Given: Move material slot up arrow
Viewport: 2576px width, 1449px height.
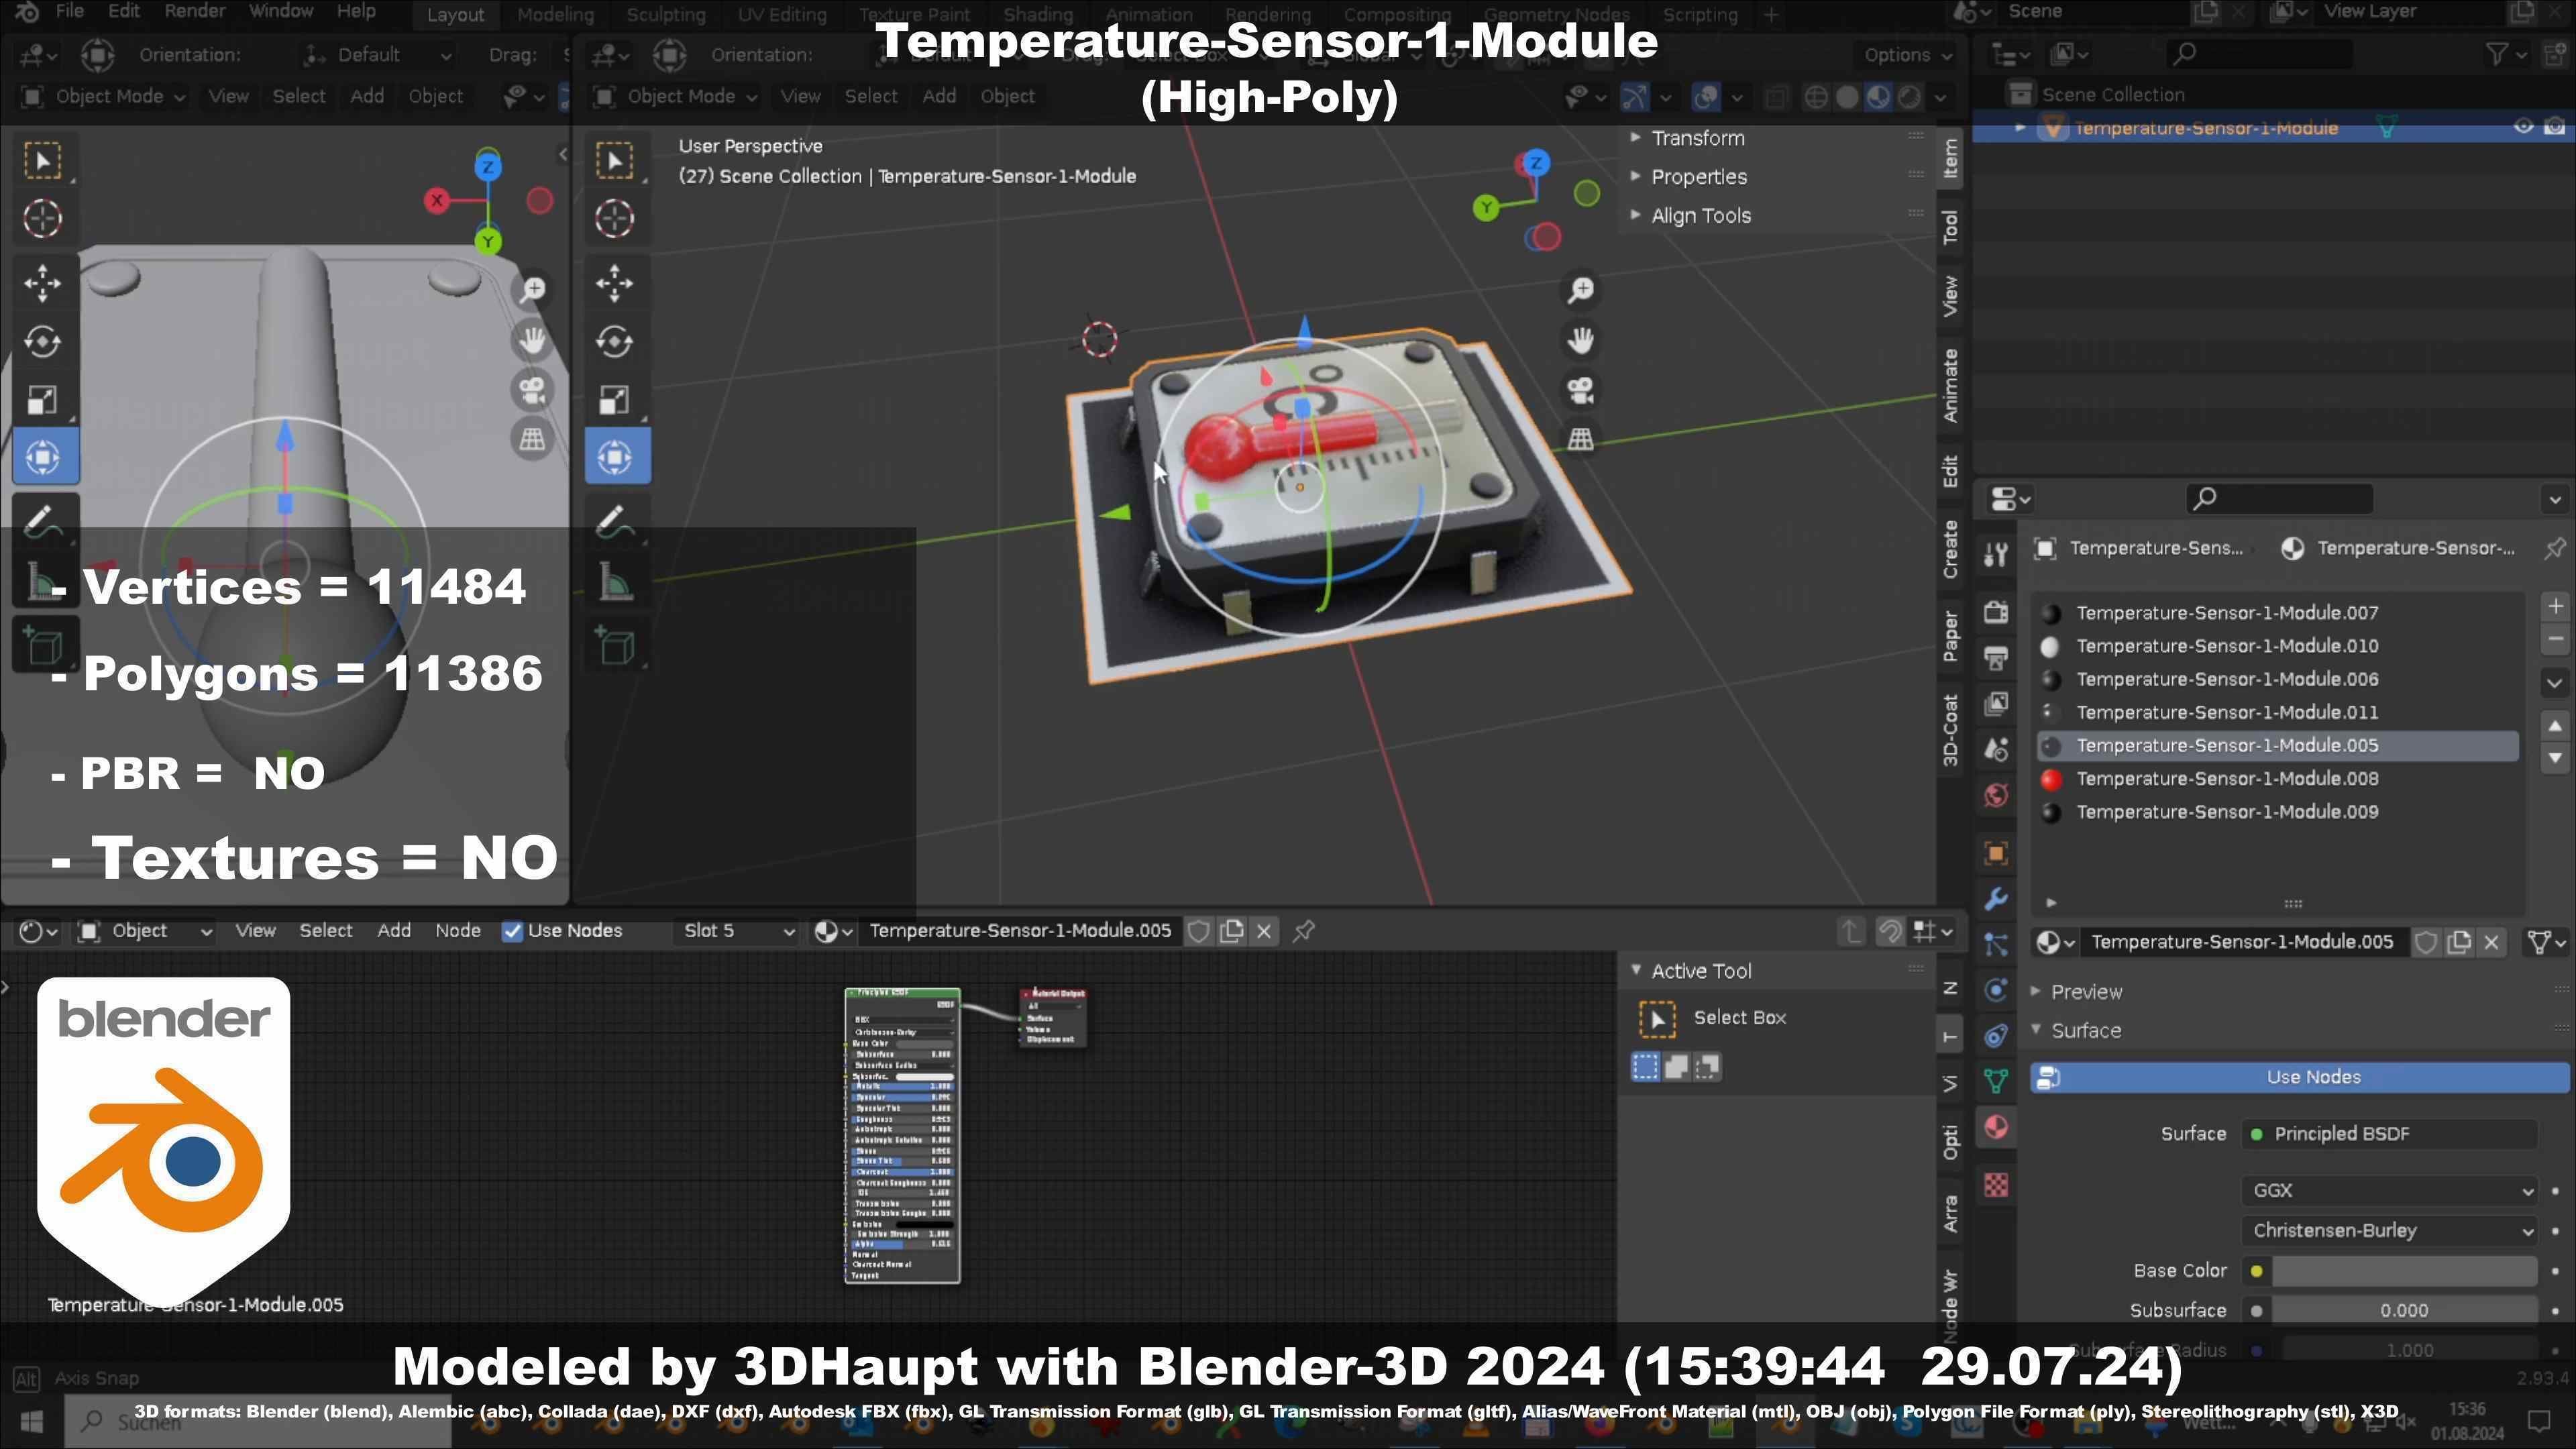Looking at the screenshot, I should (x=2555, y=726).
